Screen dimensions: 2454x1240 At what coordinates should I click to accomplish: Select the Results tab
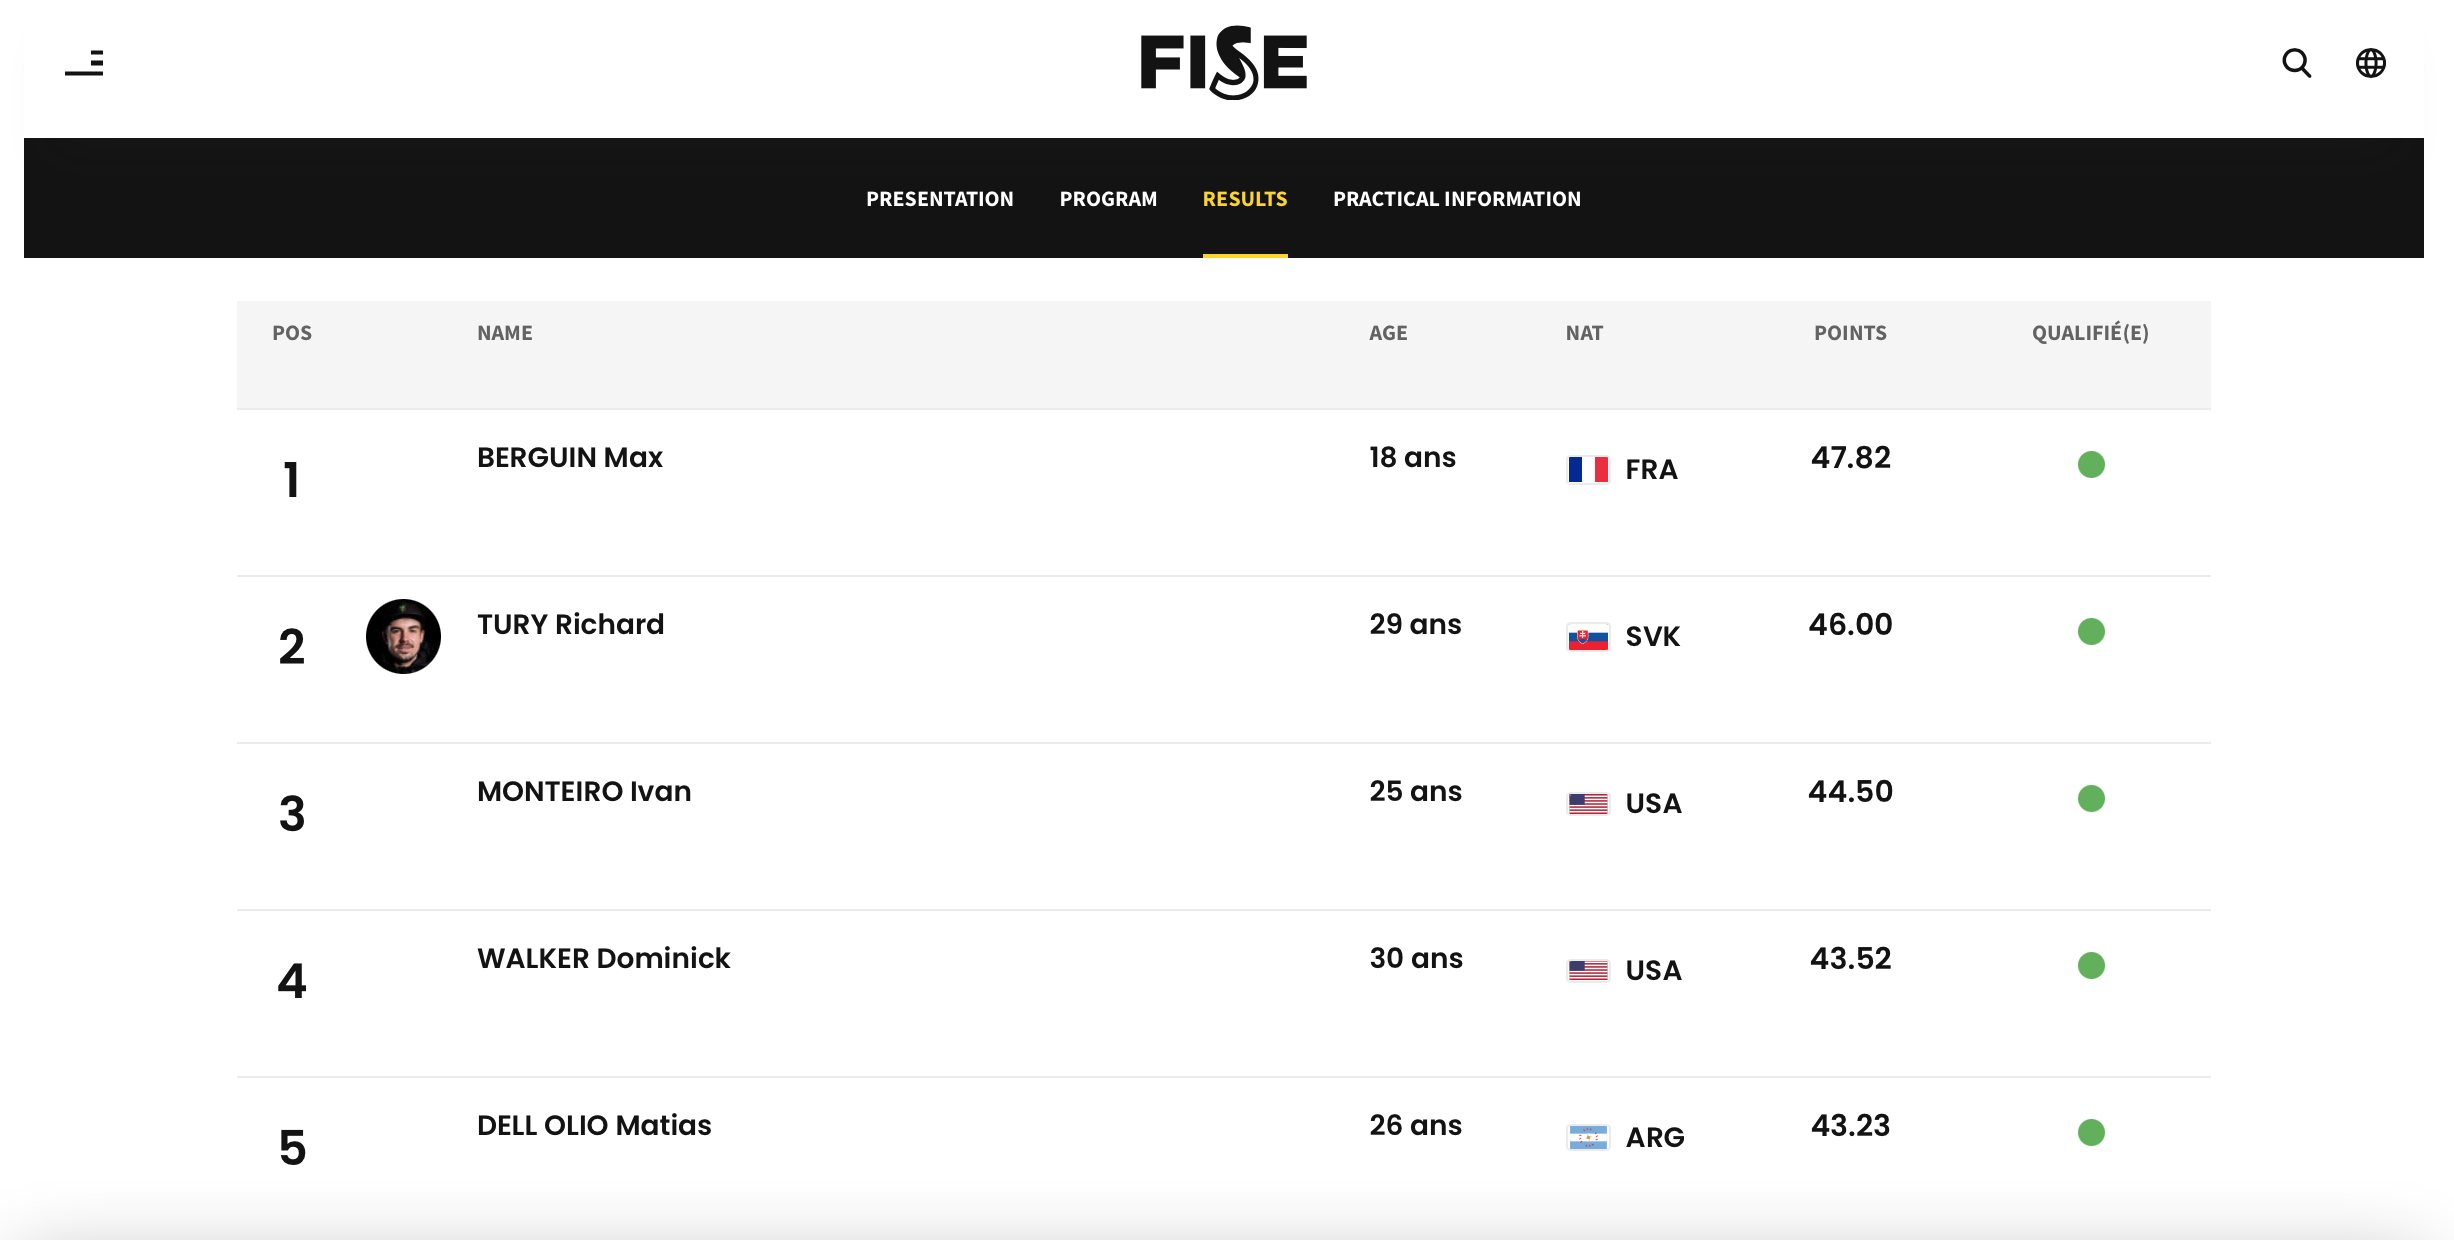(x=1244, y=199)
